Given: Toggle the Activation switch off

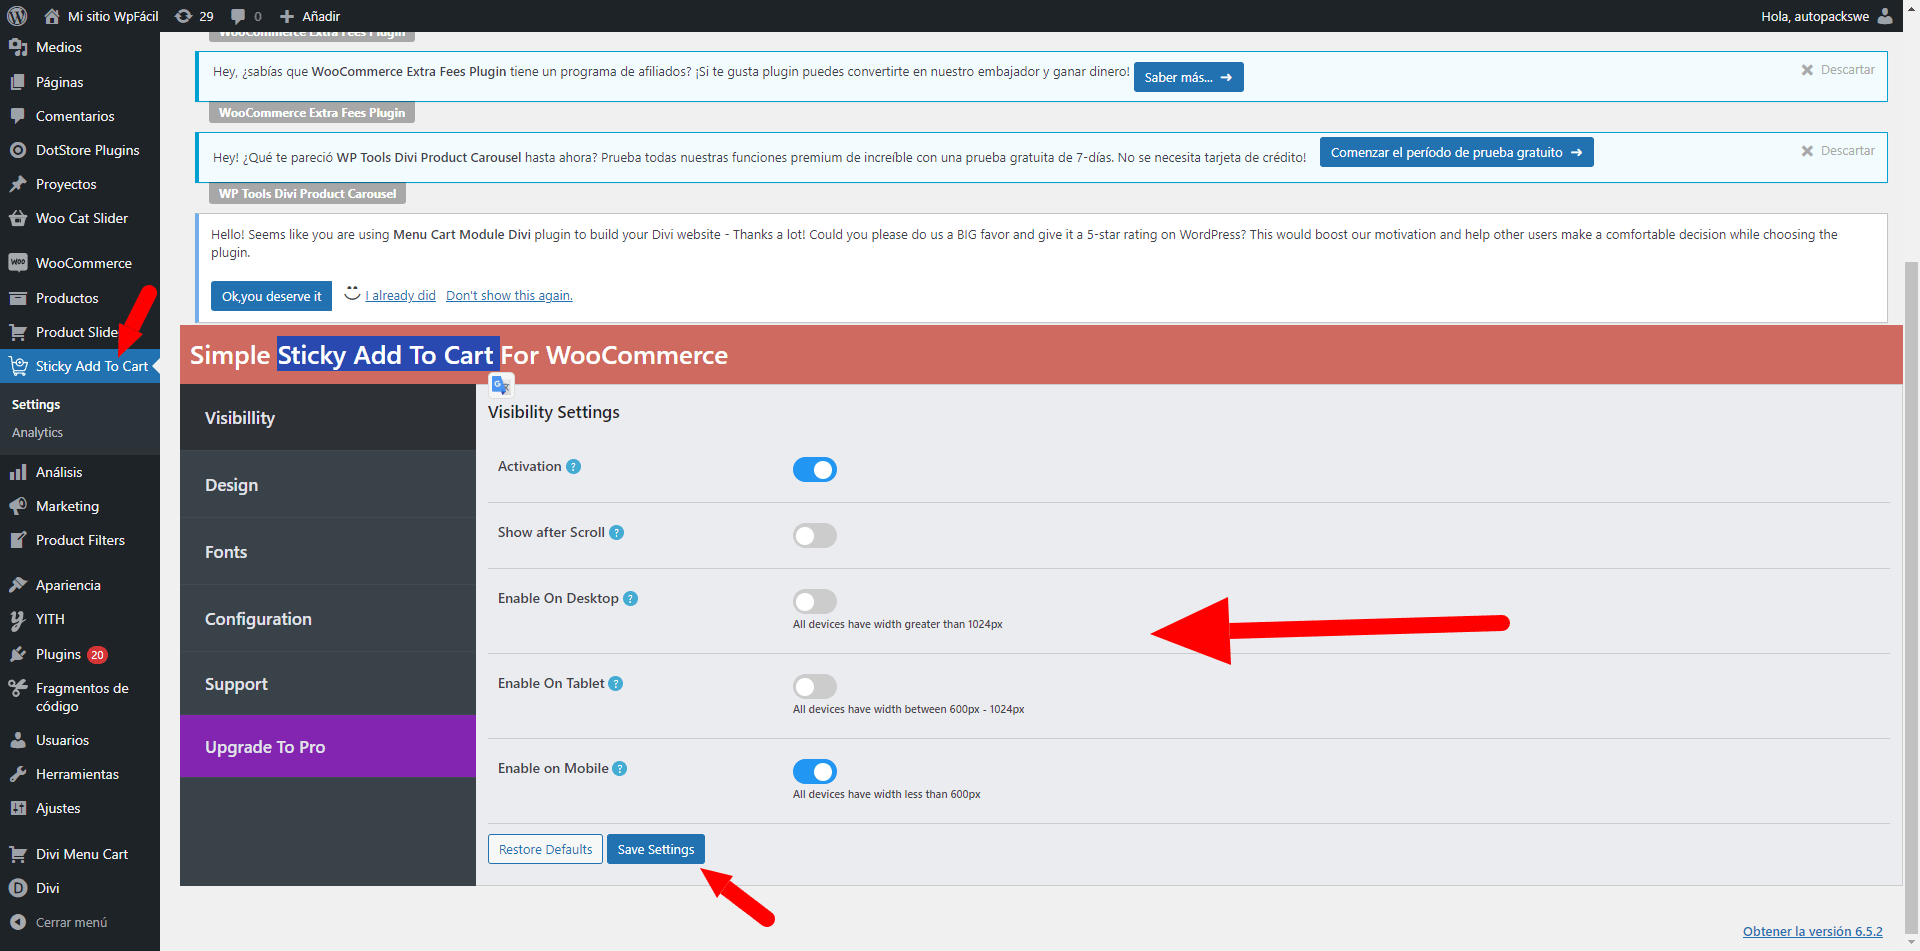Looking at the screenshot, I should [815, 470].
